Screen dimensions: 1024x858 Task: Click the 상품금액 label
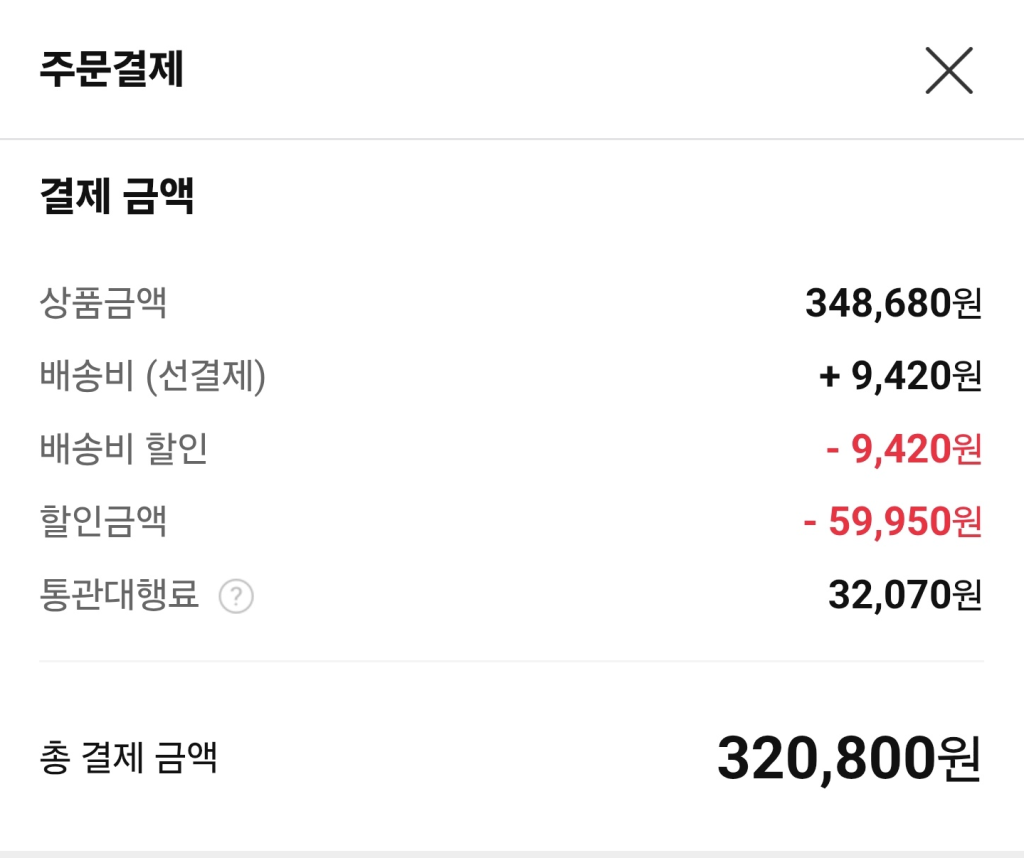pyautogui.click(x=103, y=303)
